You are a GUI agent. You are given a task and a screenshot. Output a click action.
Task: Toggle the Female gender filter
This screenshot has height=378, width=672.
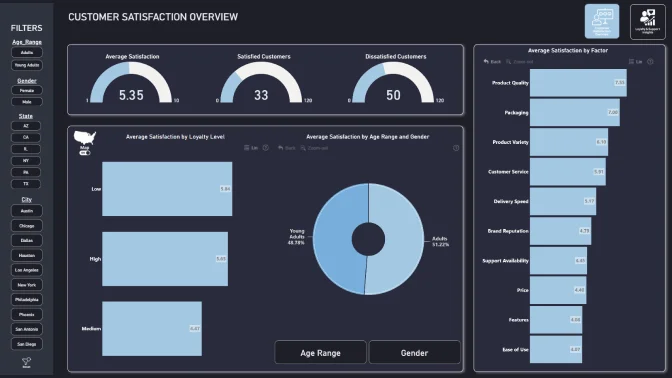point(27,90)
